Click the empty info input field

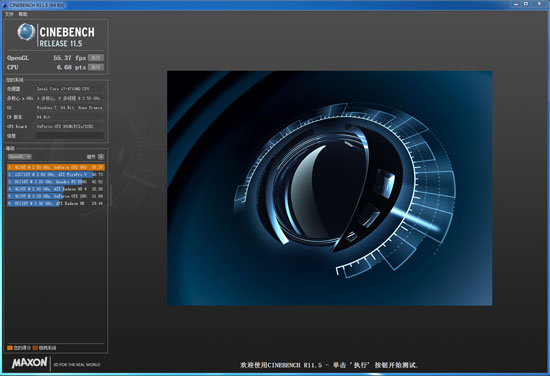(70, 135)
